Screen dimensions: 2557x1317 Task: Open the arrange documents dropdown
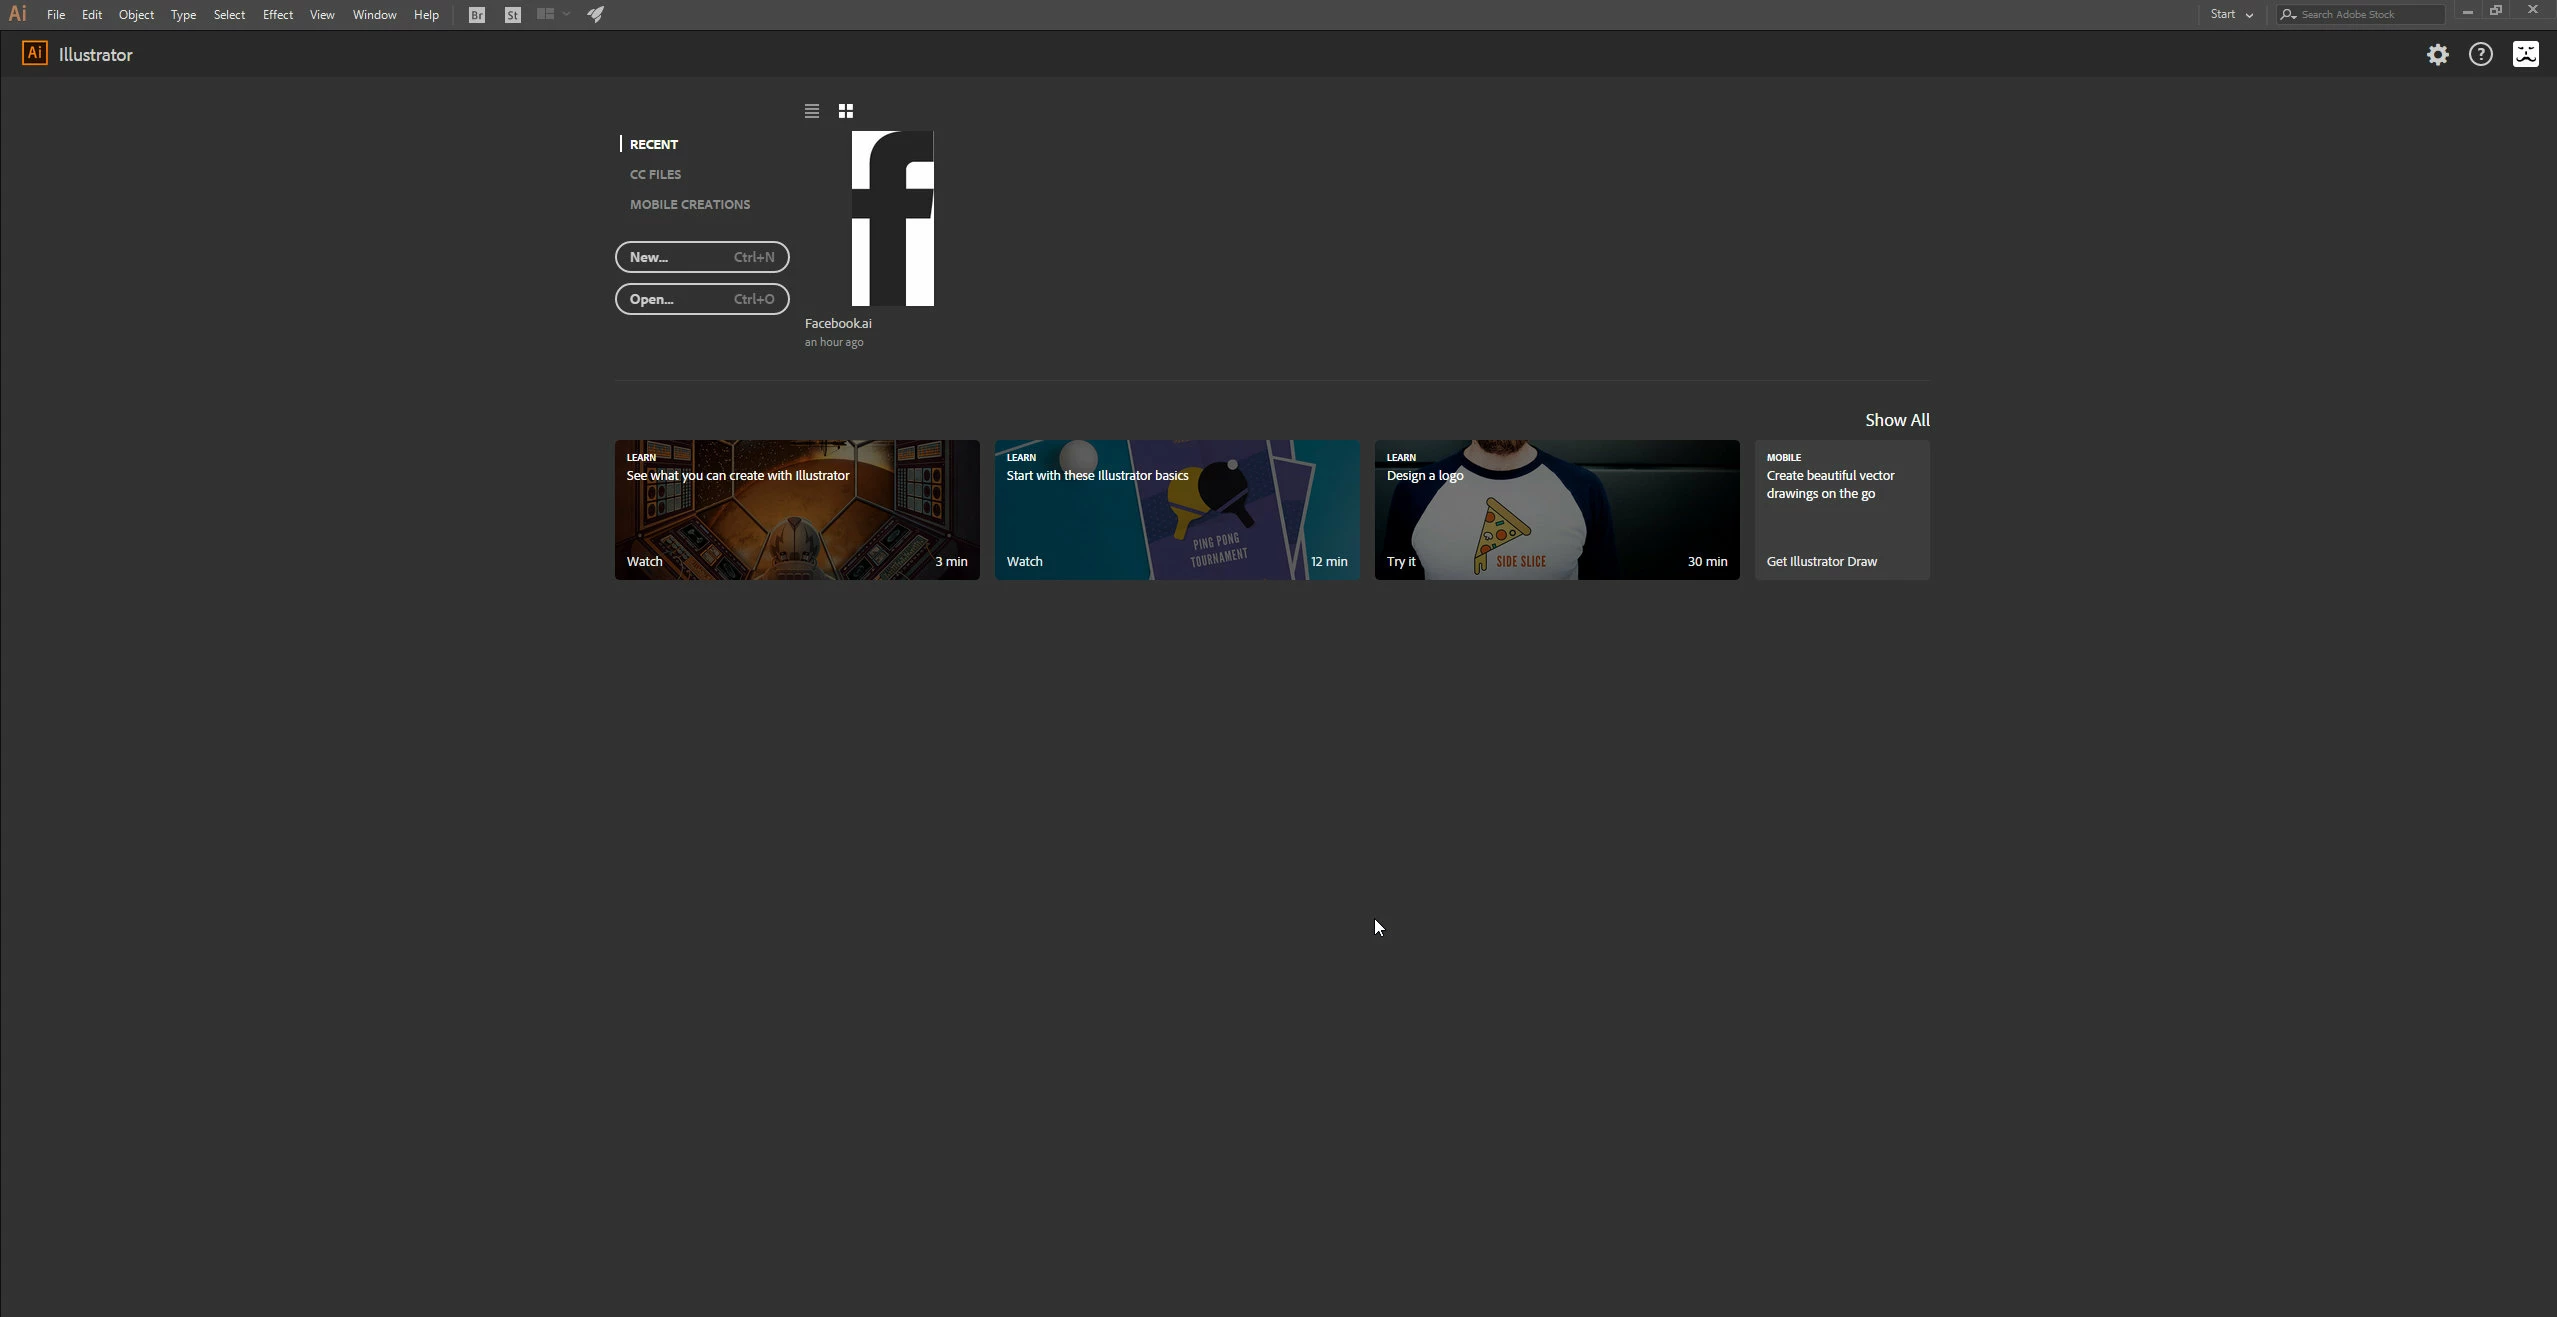point(552,15)
